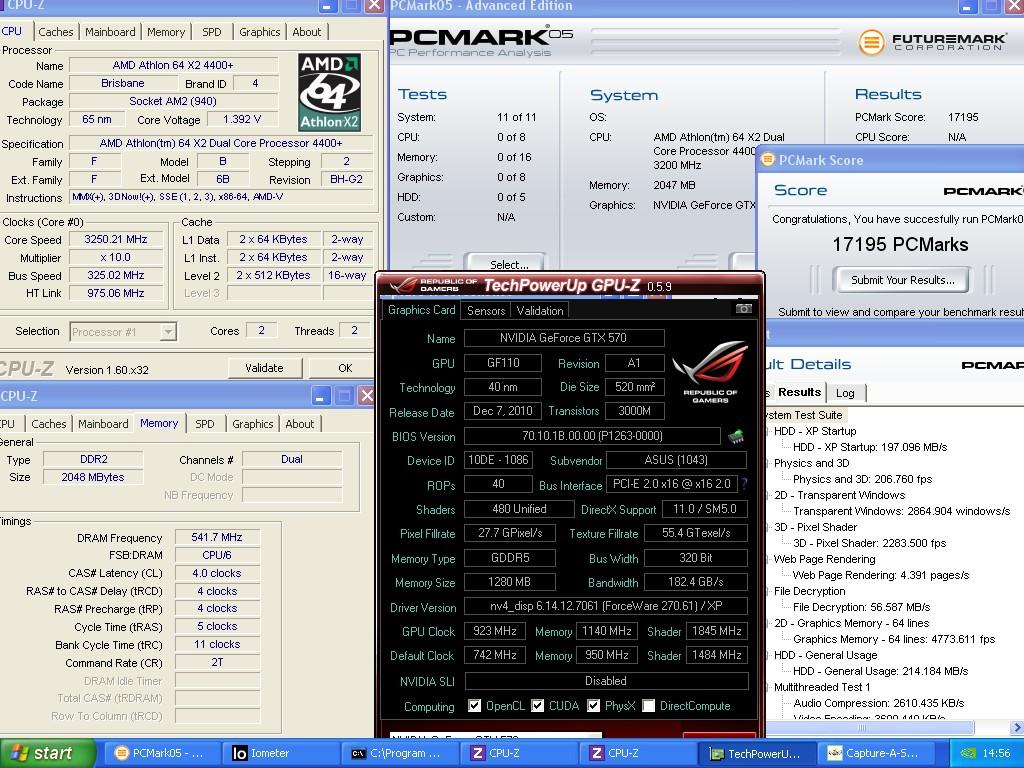Viewport: 1024px width, 768px height.
Task: Click the system tray icon by the clock
Action: point(968,754)
